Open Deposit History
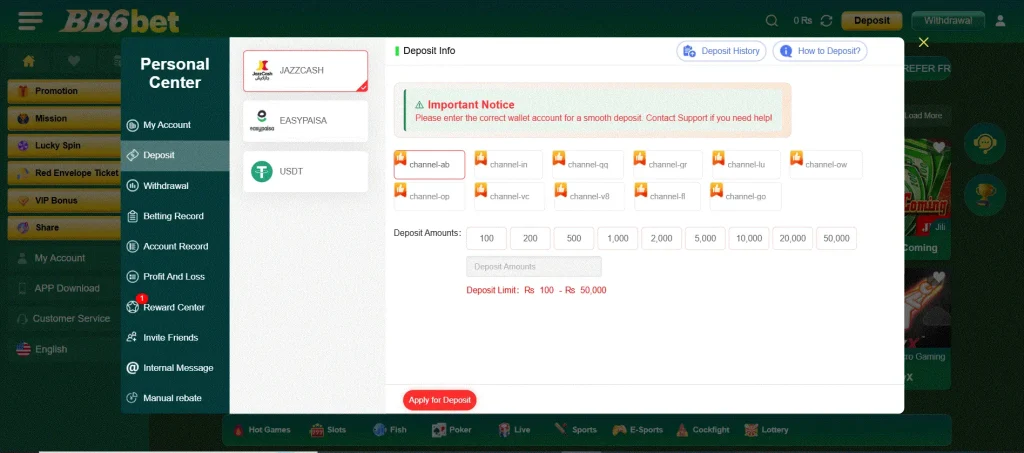 [x=722, y=51]
